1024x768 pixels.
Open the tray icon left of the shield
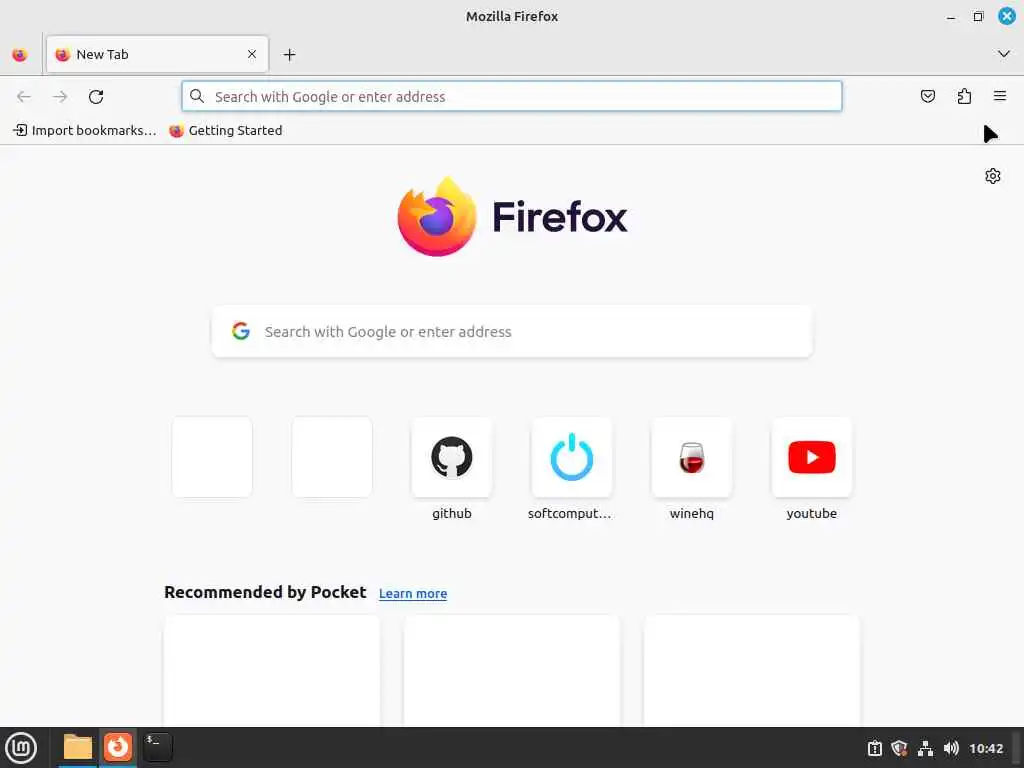[874, 748]
